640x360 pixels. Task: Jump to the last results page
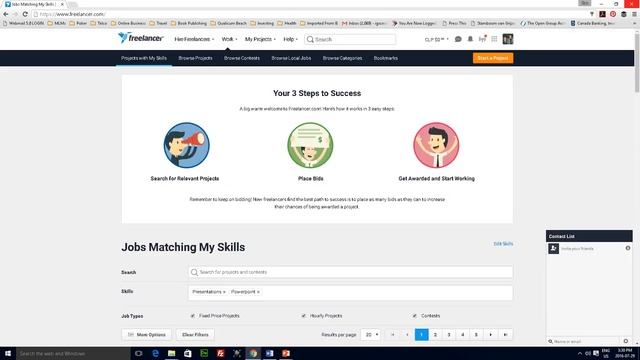pyautogui.click(x=505, y=335)
